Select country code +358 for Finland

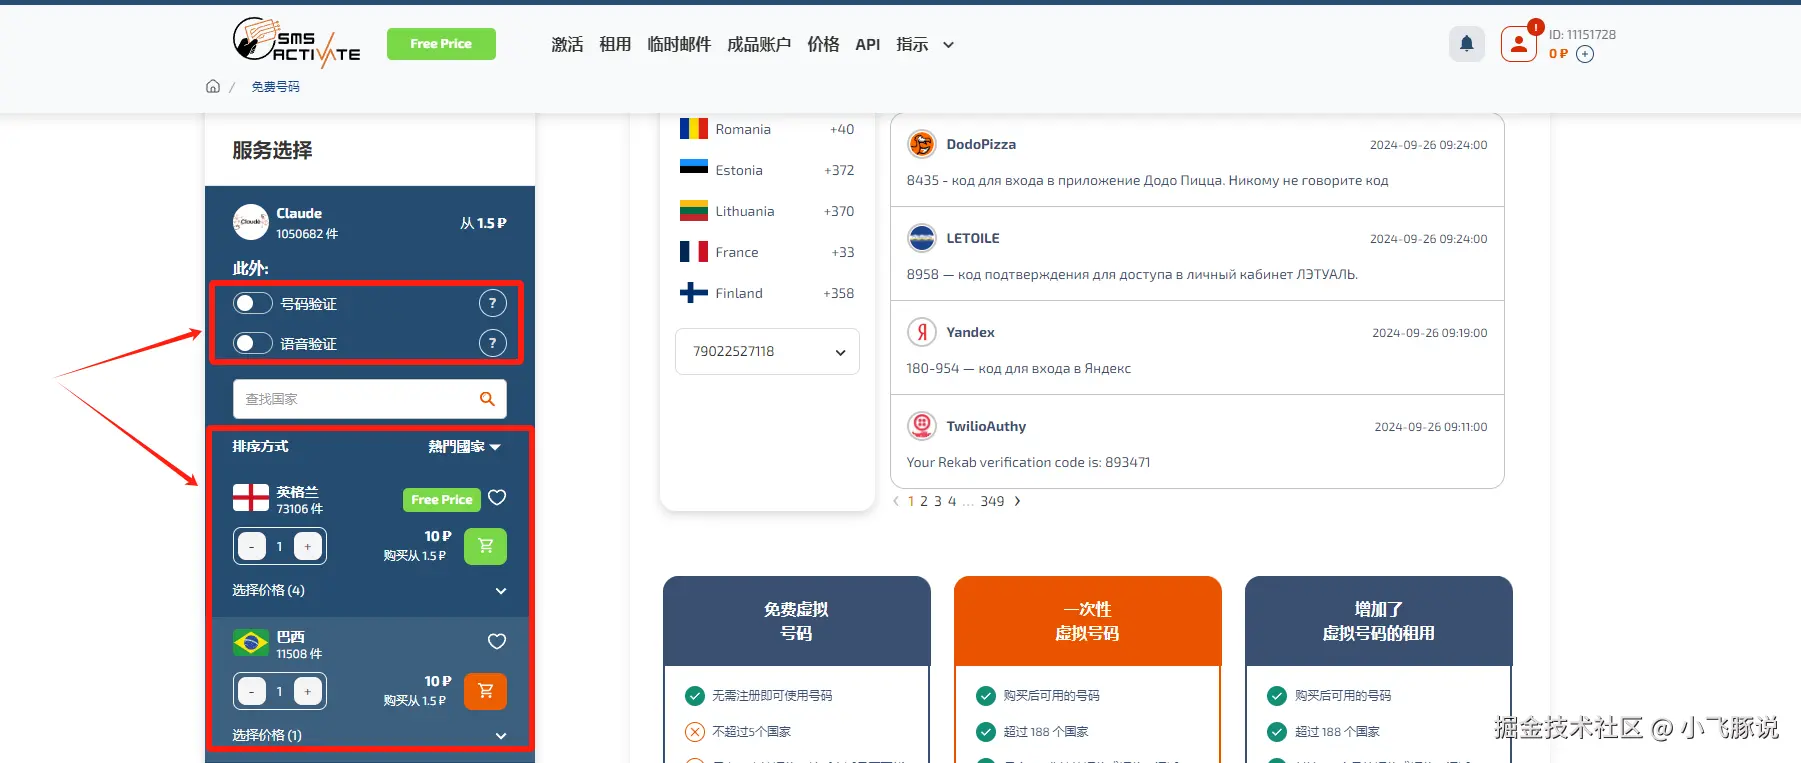(x=839, y=293)
